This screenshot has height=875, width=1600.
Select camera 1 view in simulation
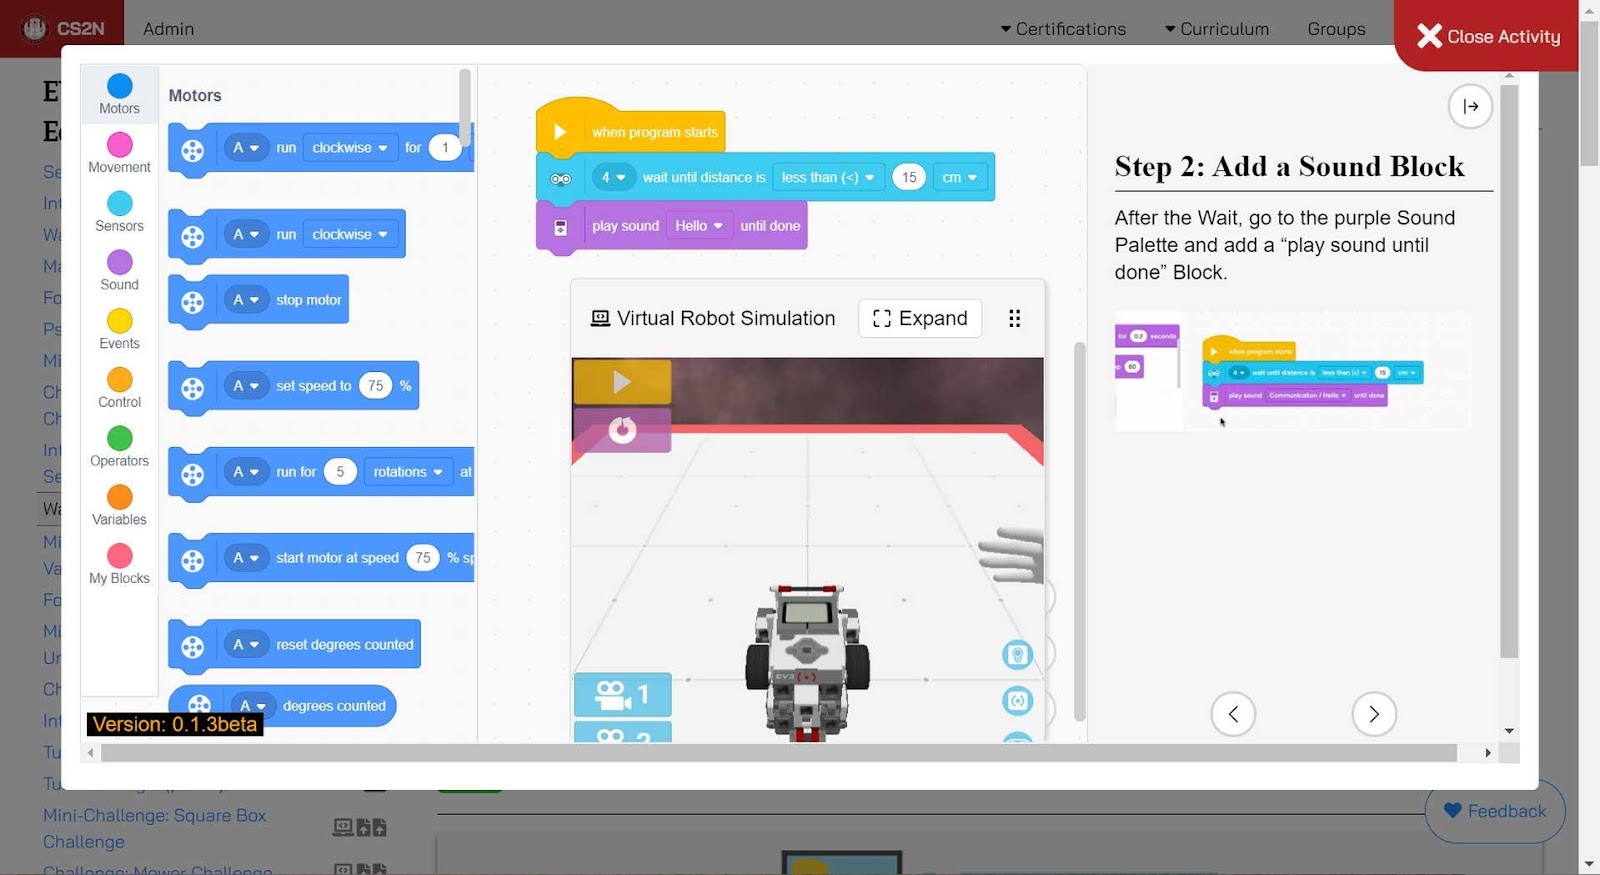(x=622, y=694)
